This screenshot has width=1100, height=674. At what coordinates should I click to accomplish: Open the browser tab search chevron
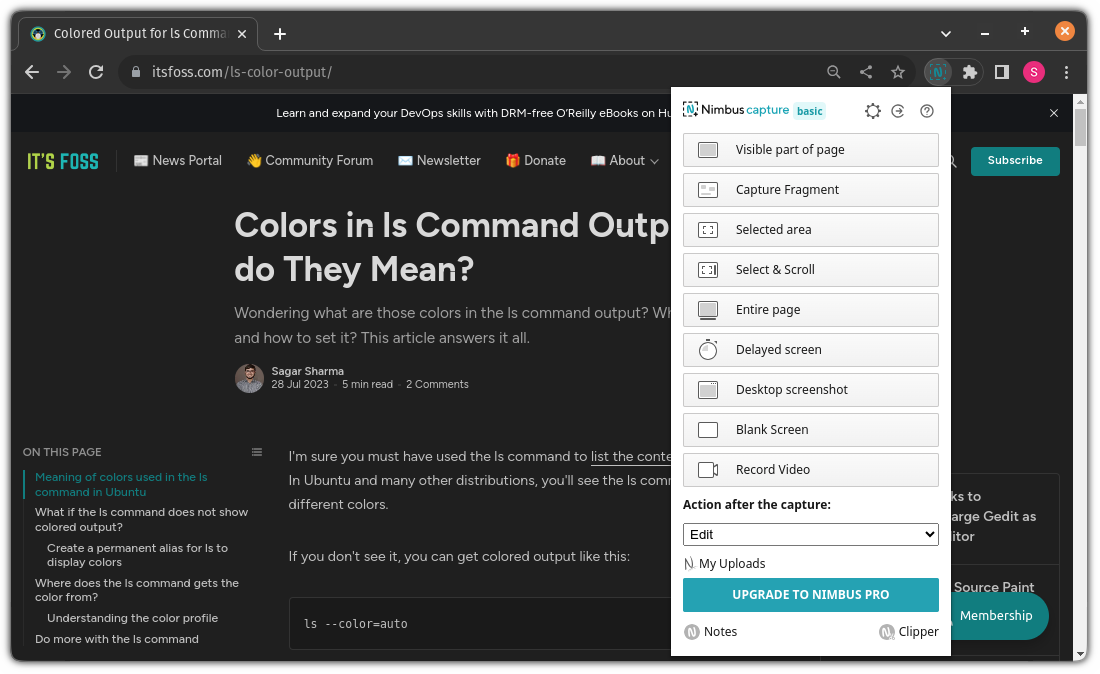(945, 32)
